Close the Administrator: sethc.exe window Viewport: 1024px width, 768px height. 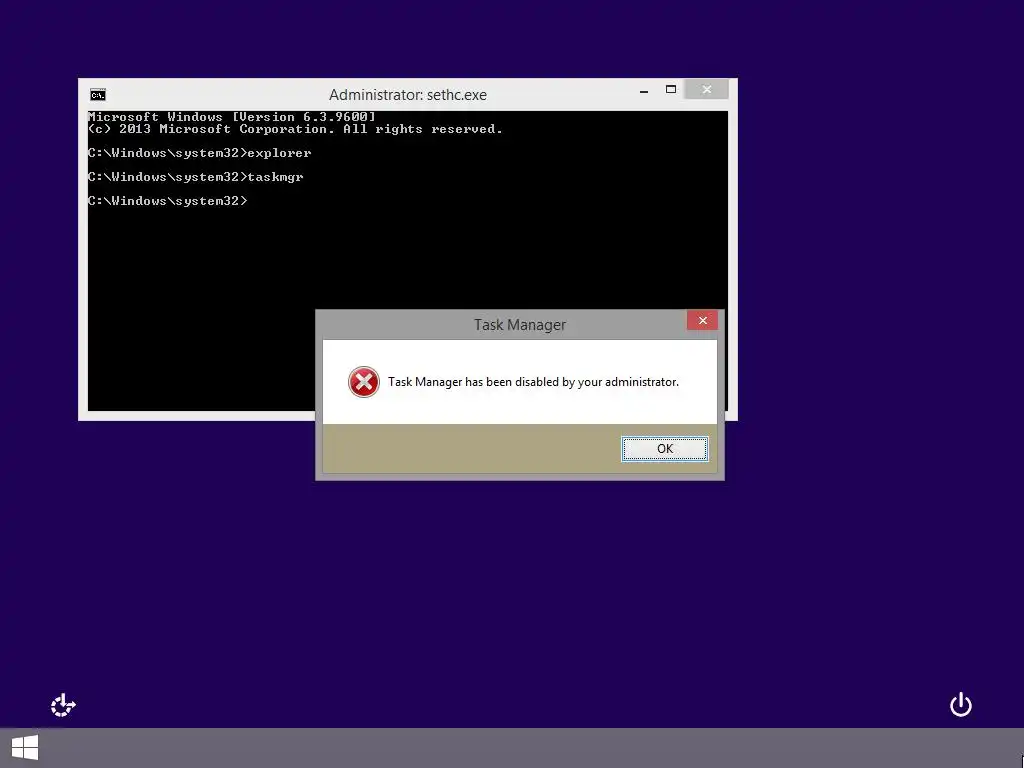click(x=707, y=89)
